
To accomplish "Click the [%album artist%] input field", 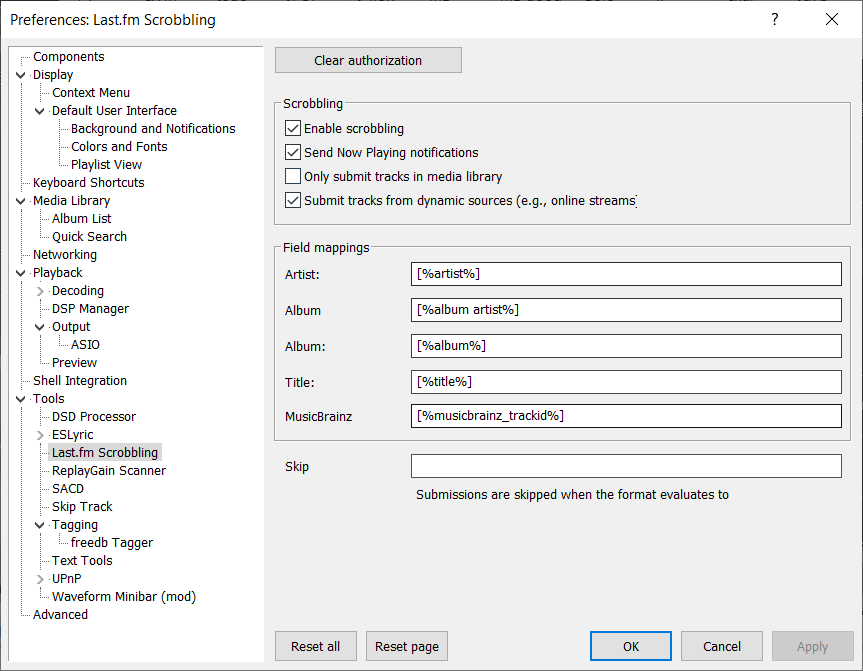I will pyautogui.click(x=626, y=310).
